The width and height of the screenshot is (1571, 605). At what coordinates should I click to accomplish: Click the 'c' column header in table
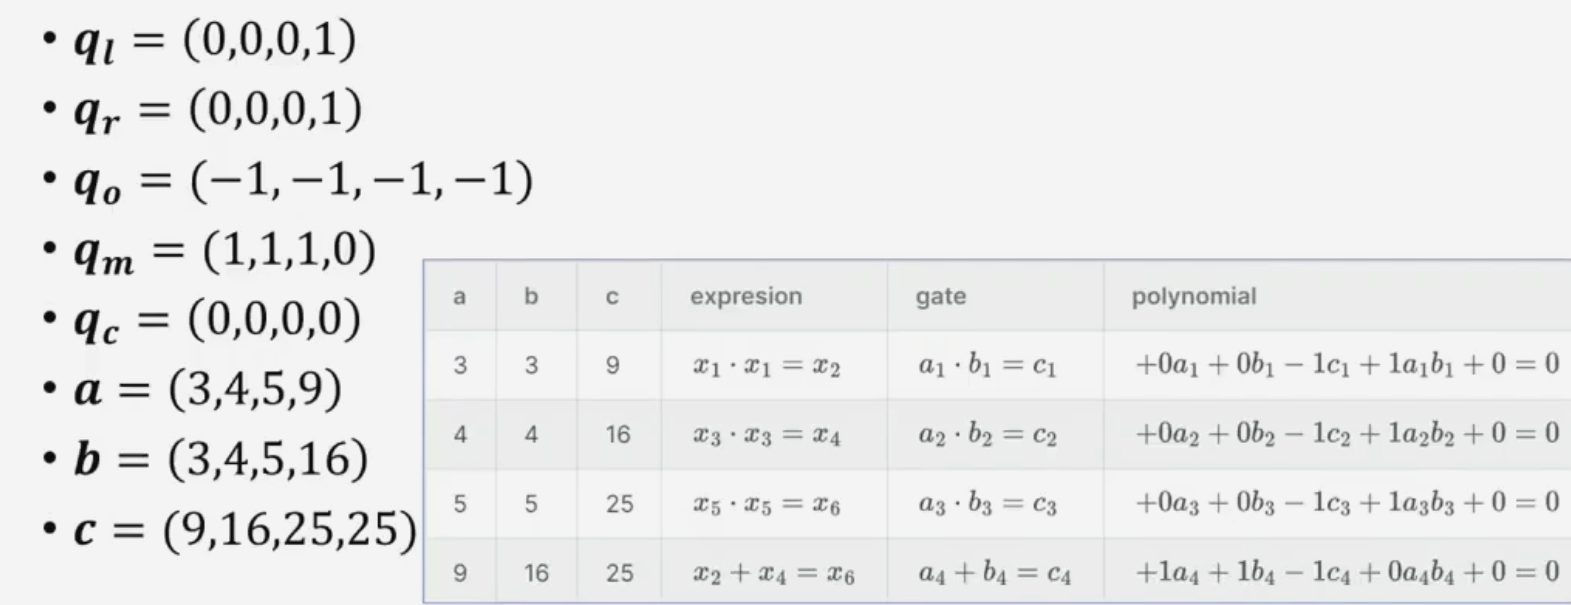tap(612, 297)
